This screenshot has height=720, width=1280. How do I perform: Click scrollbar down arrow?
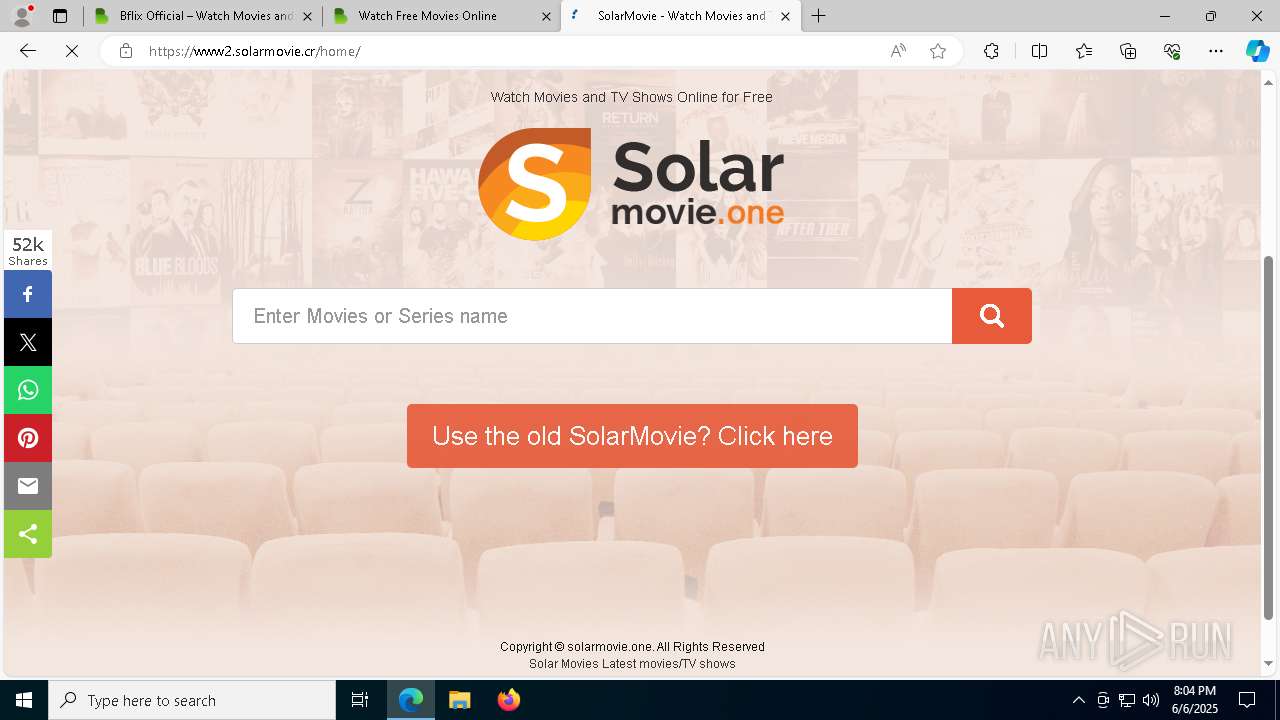pos(1269,663)
